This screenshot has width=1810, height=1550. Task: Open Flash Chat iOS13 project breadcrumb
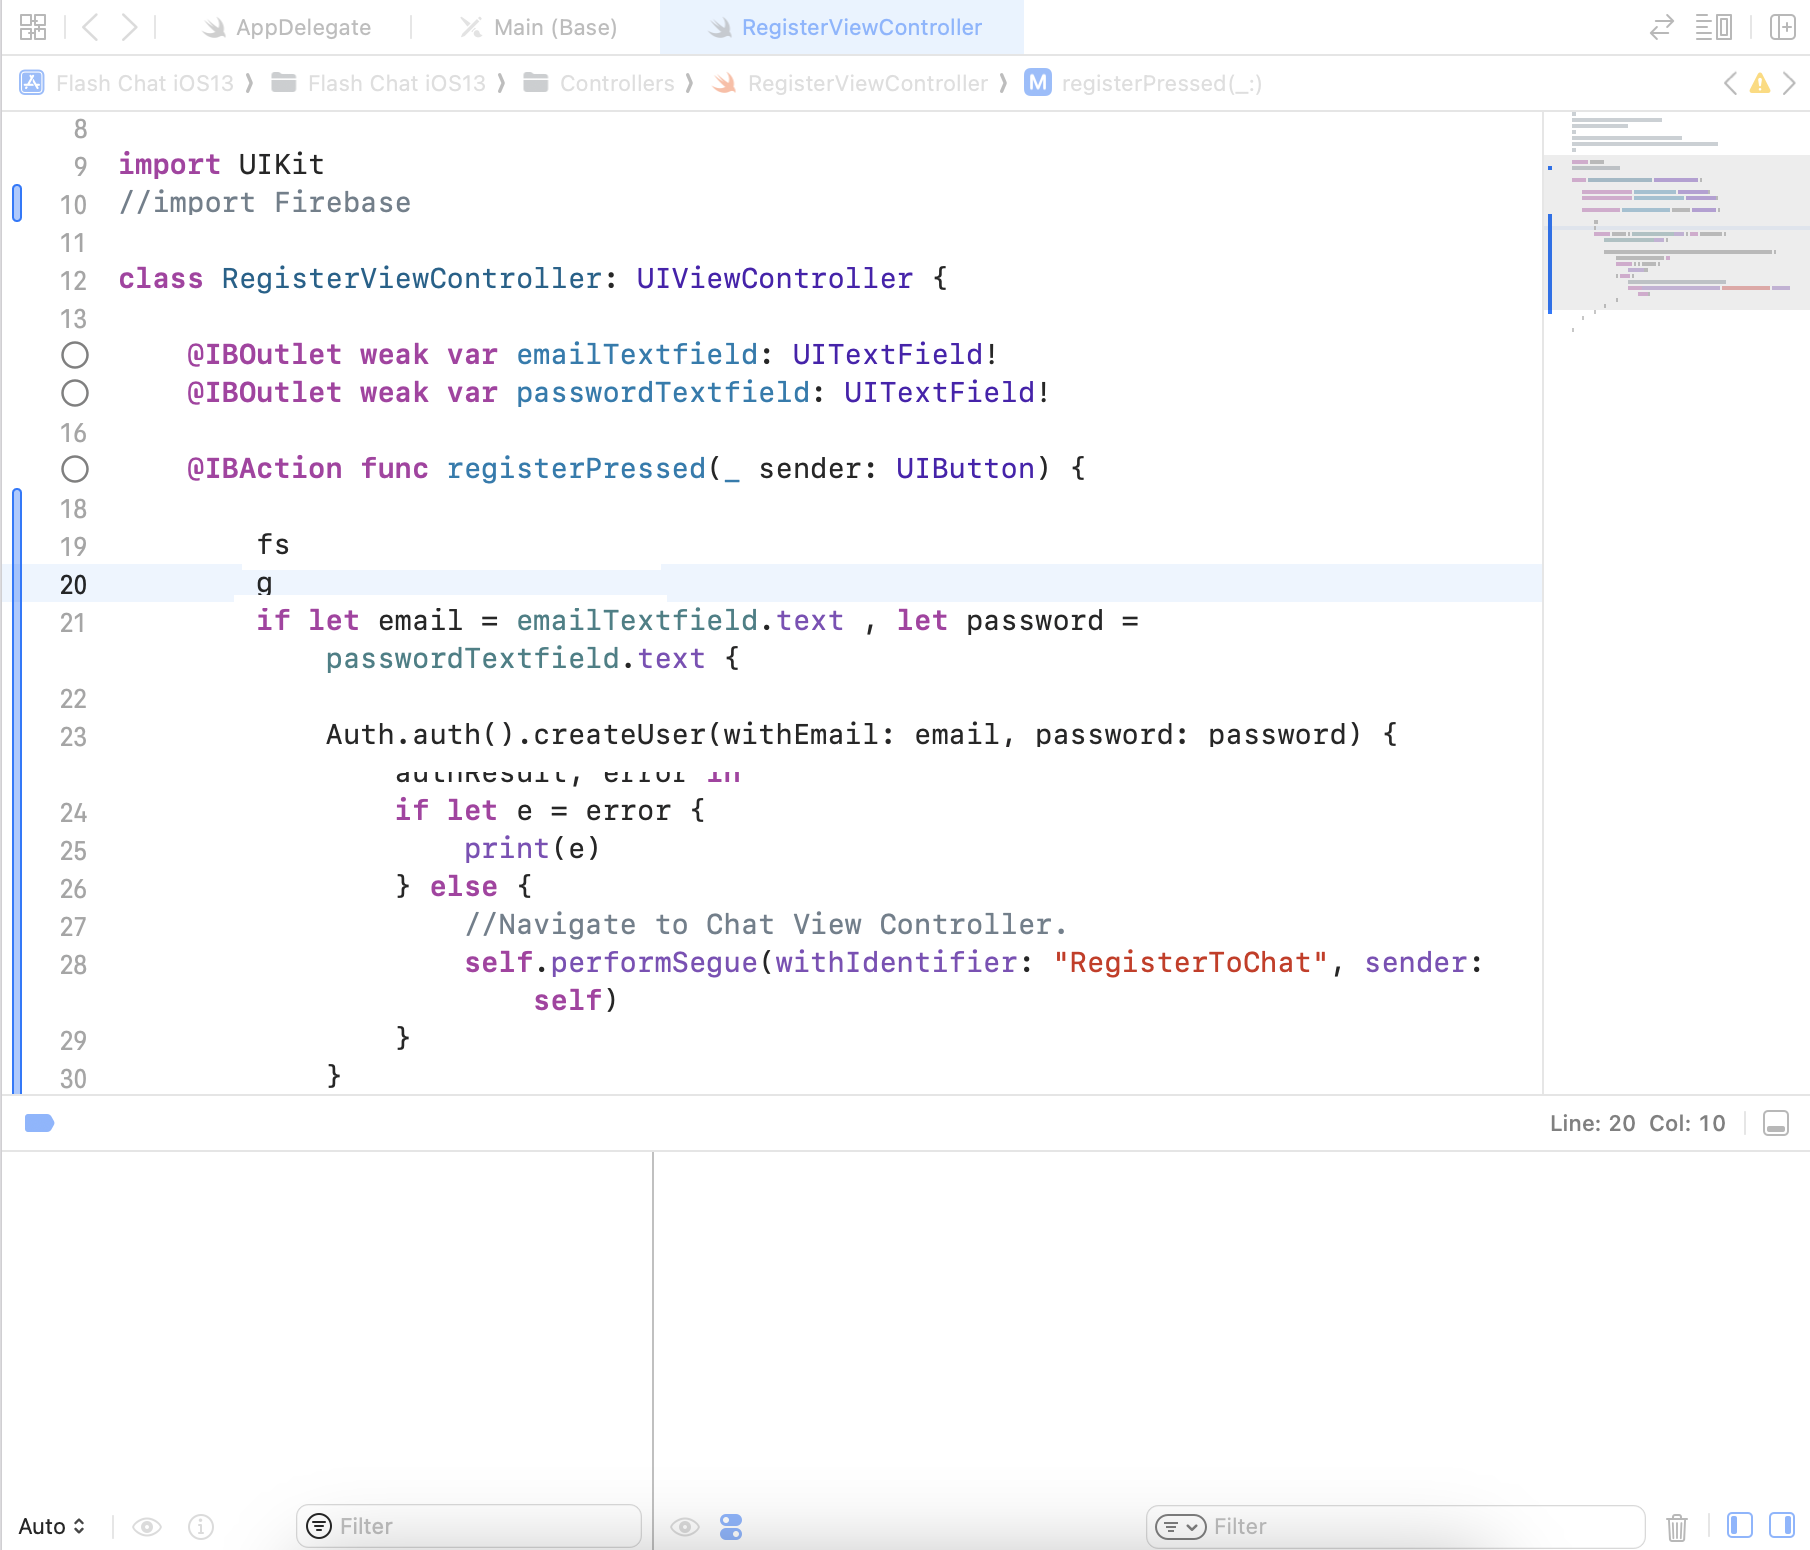(128, 83)
